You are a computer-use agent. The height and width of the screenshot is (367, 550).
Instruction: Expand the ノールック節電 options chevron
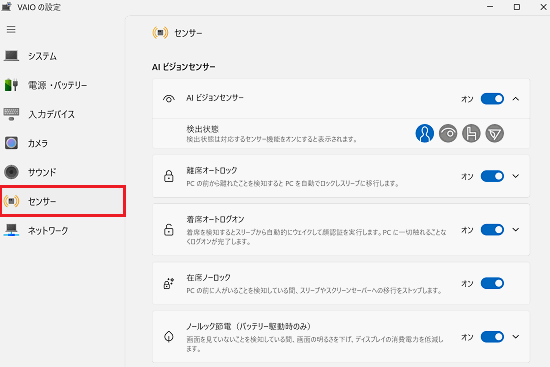[516, 337]
